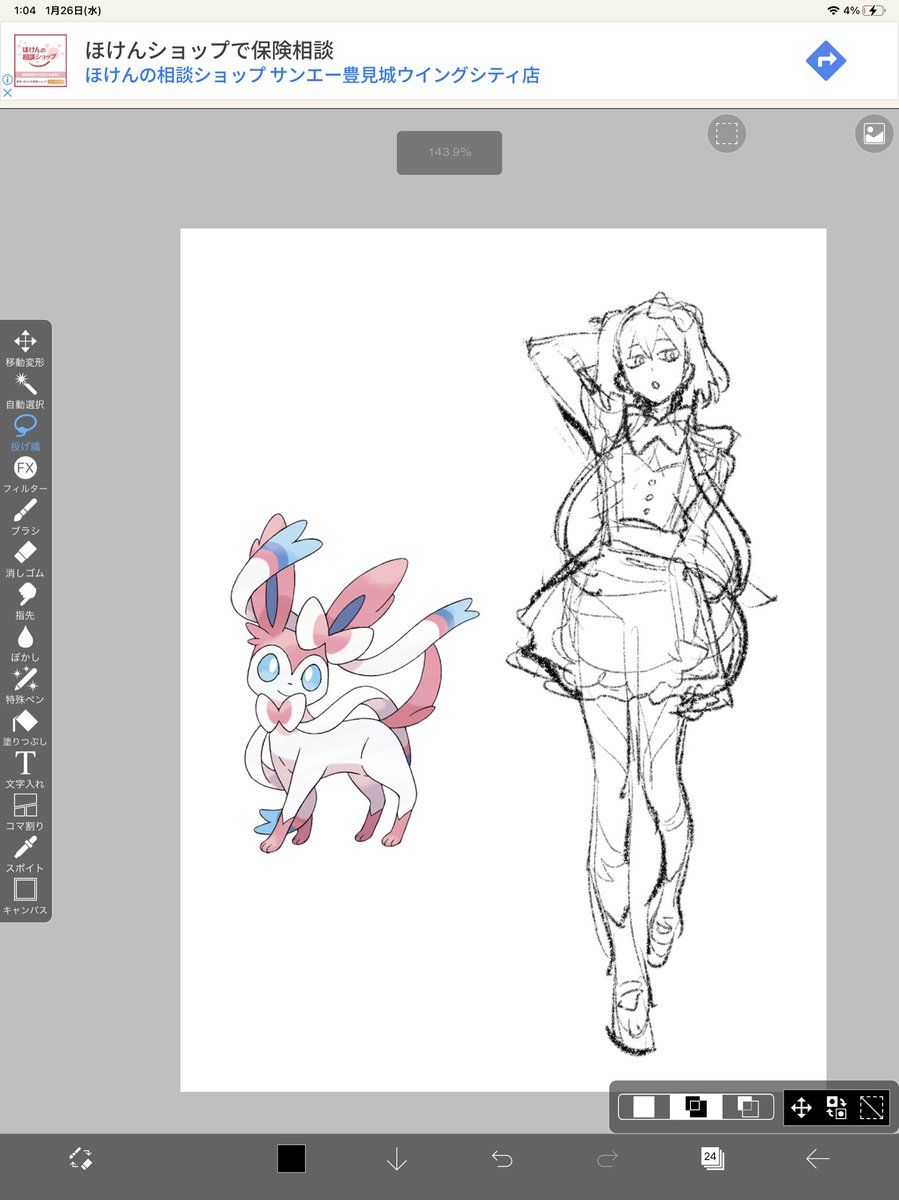
Task: Select the 特殊ペン special pen tool
Action: pos(25,686)
